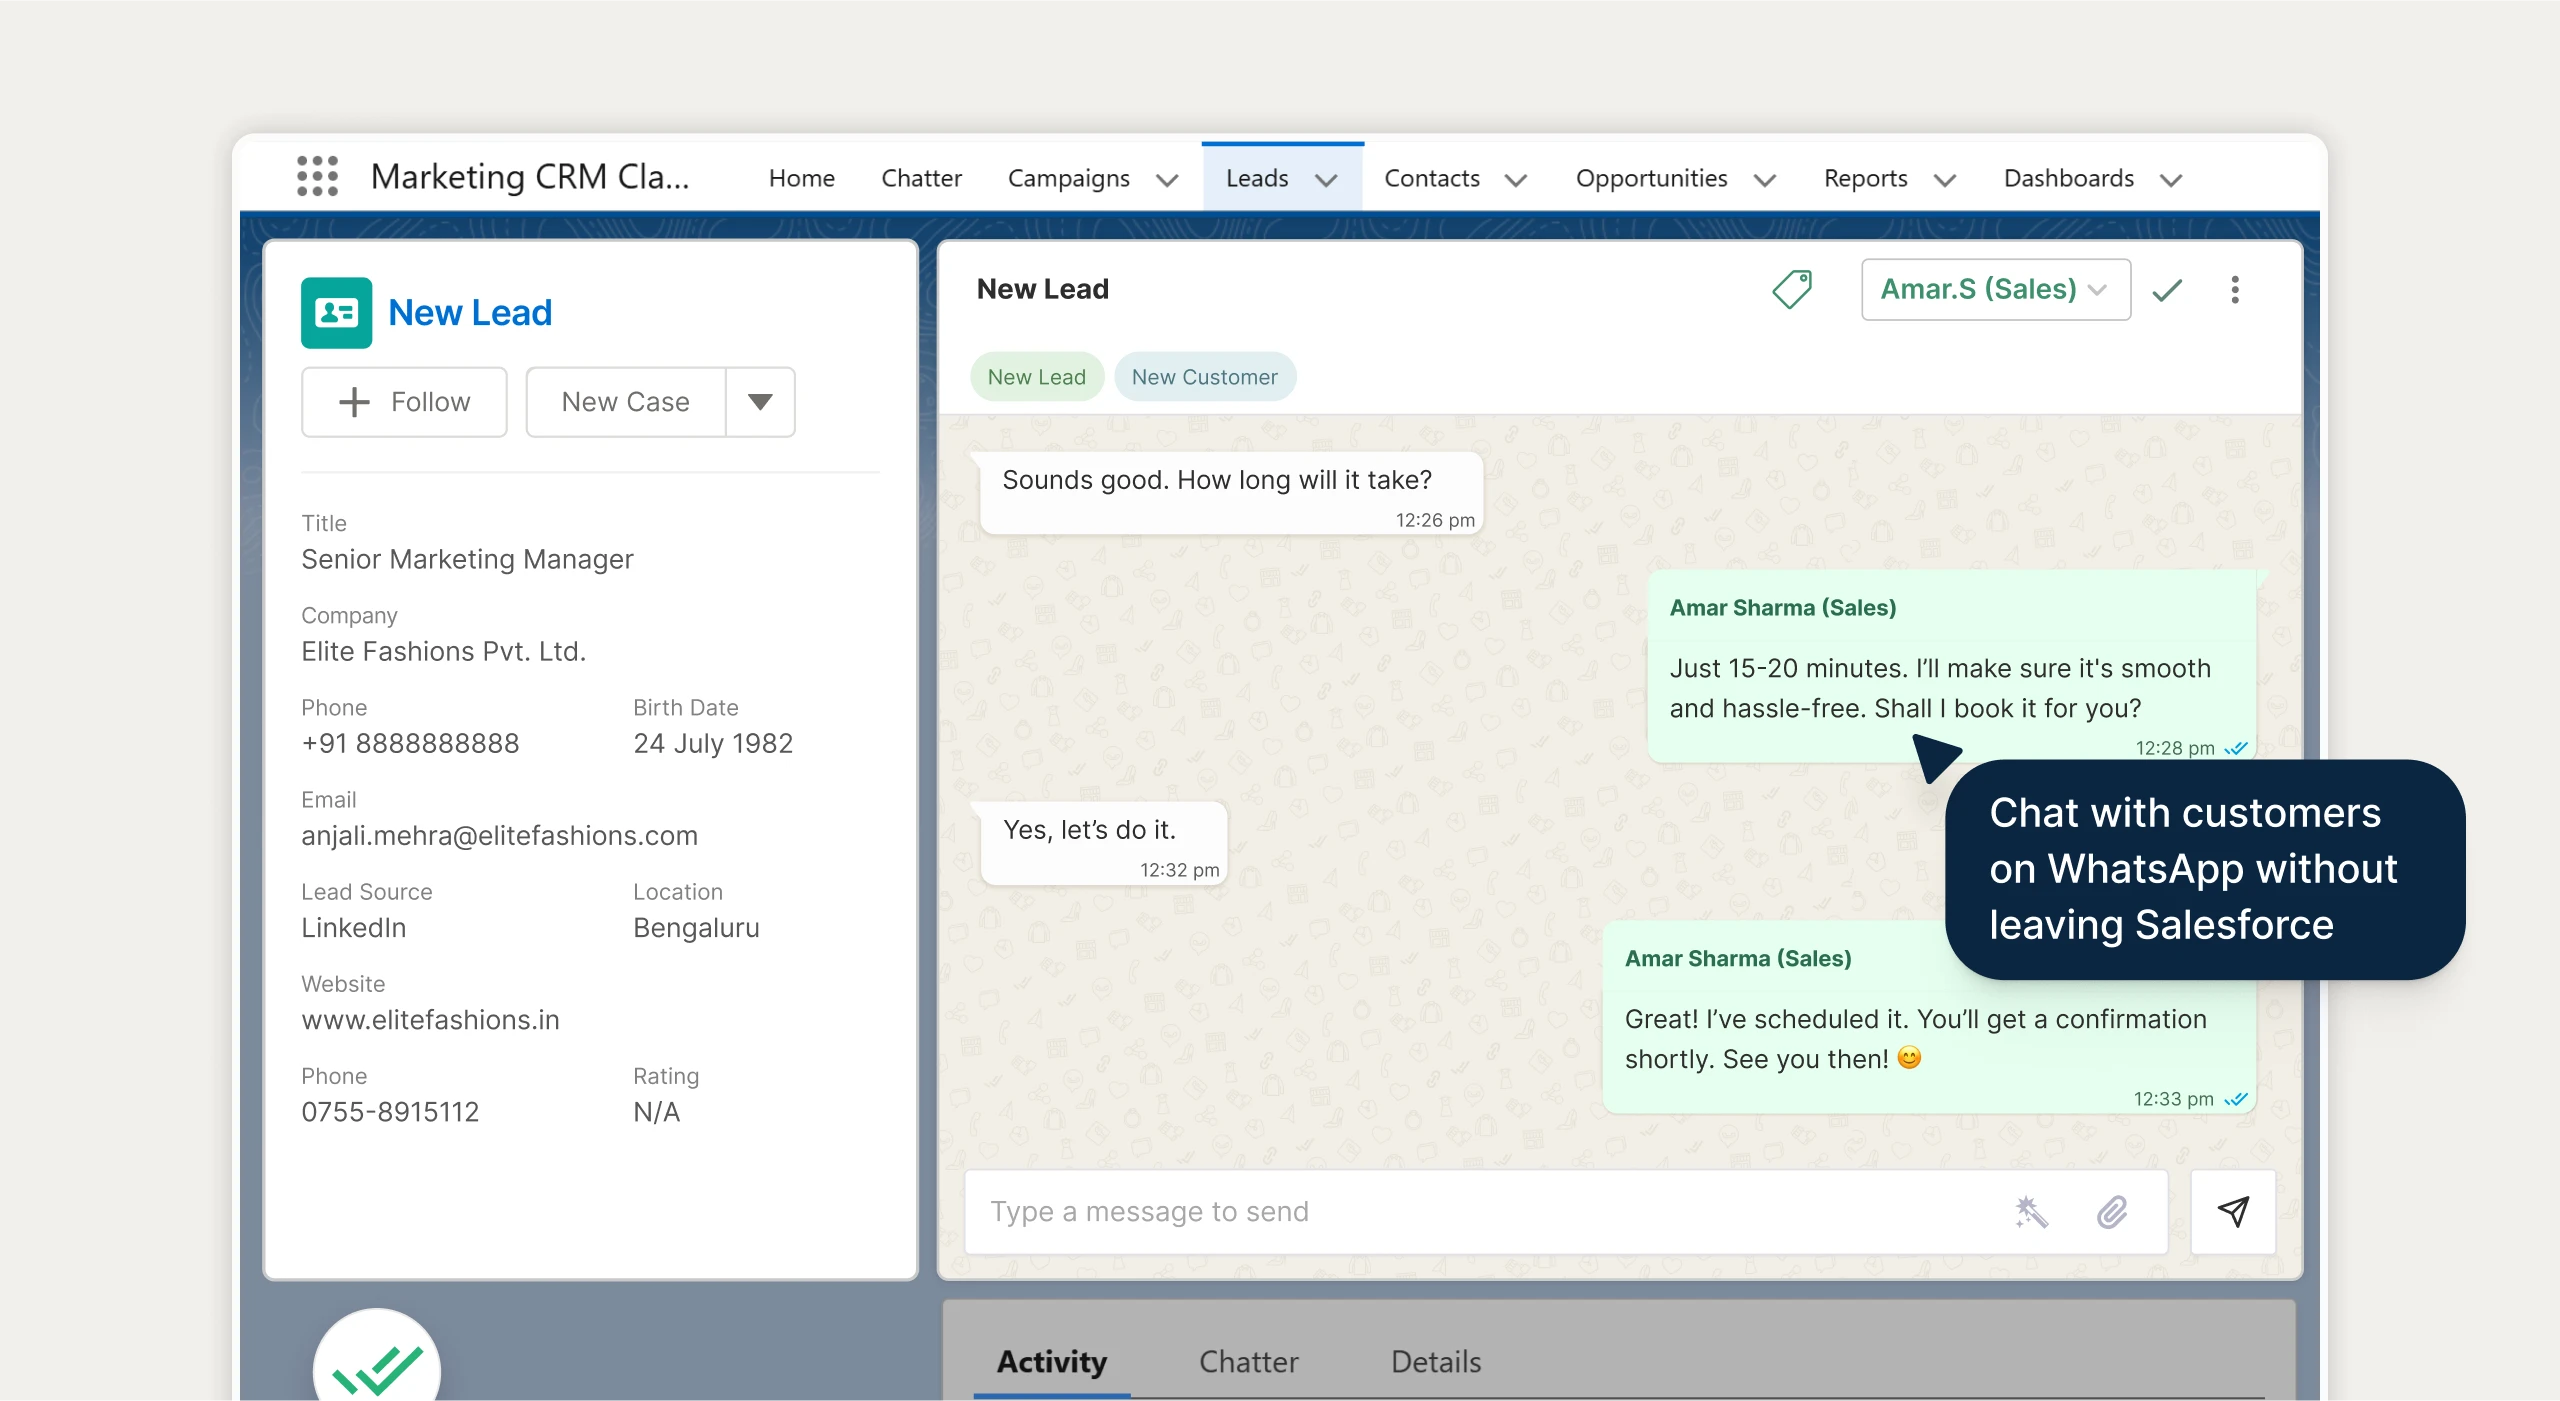Click plus icon on Follow button

(354, 402)
